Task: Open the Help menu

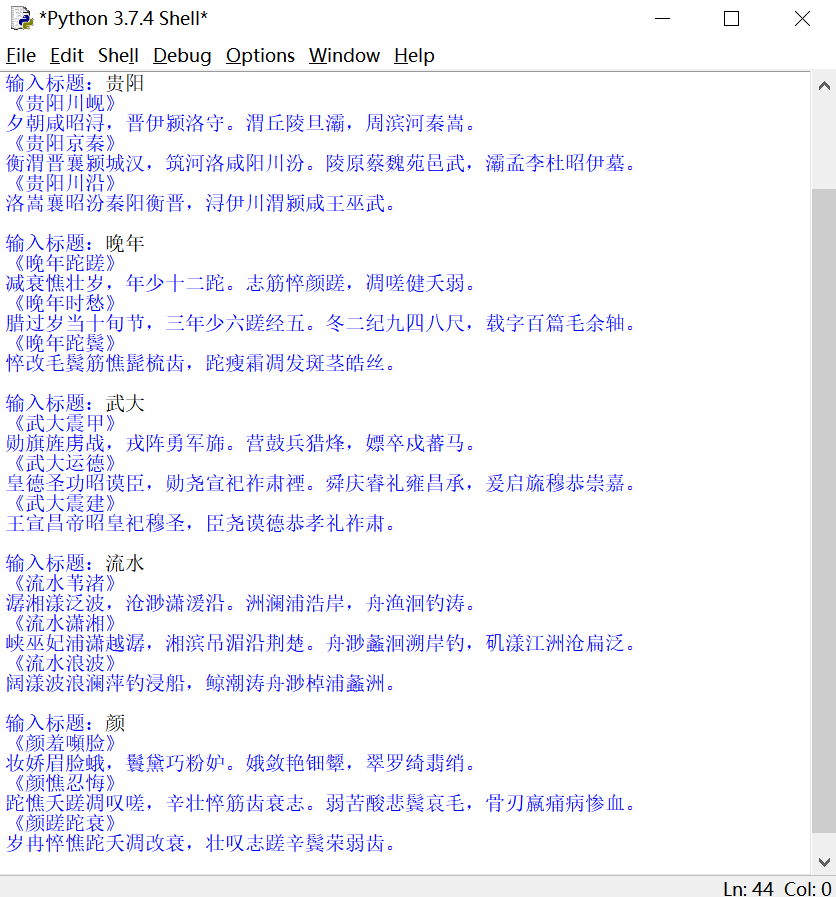Action: coord(414,55)
